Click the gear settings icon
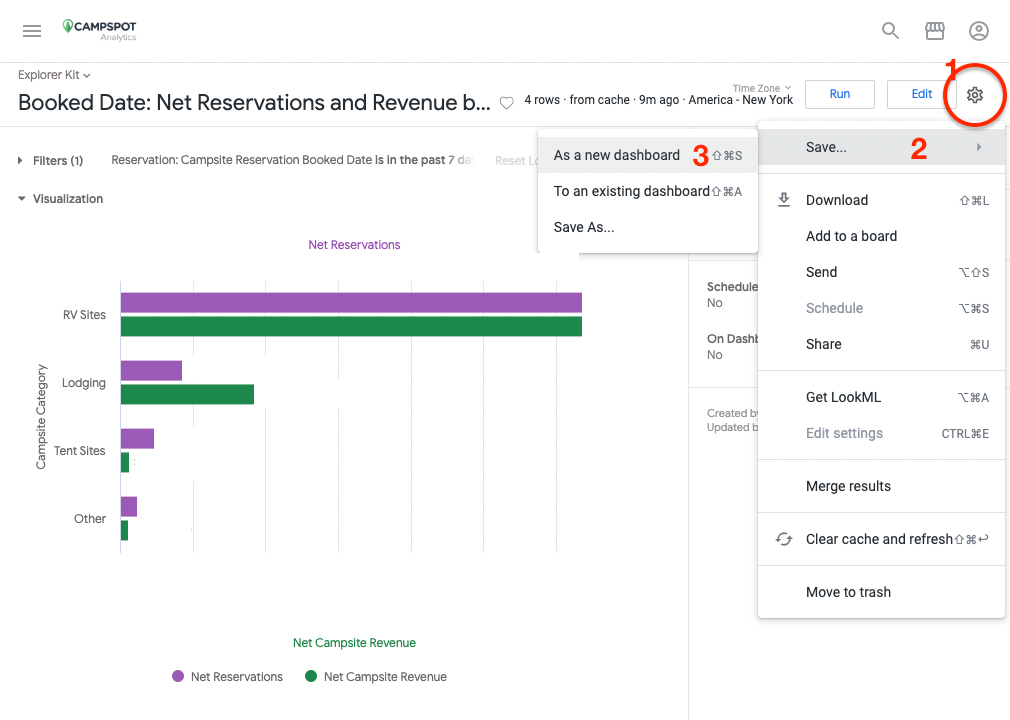This screenshot has height=720, width=1010. point(975,94)
